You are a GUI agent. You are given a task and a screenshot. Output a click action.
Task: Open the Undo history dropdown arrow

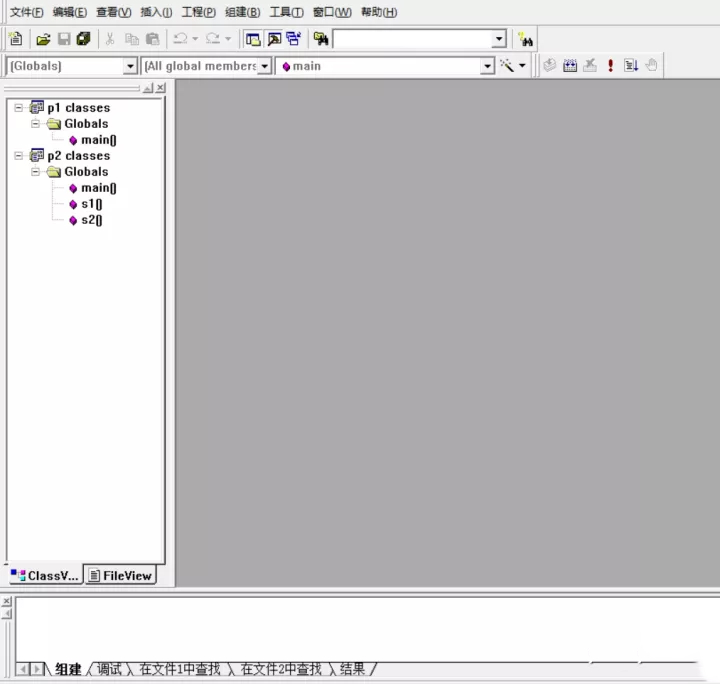[x=195, y=39]
